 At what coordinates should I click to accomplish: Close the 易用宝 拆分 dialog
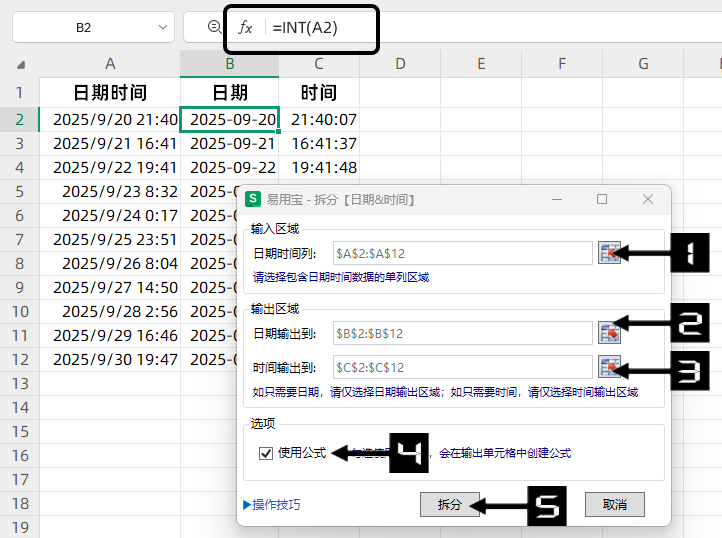[x=647, y=199]
